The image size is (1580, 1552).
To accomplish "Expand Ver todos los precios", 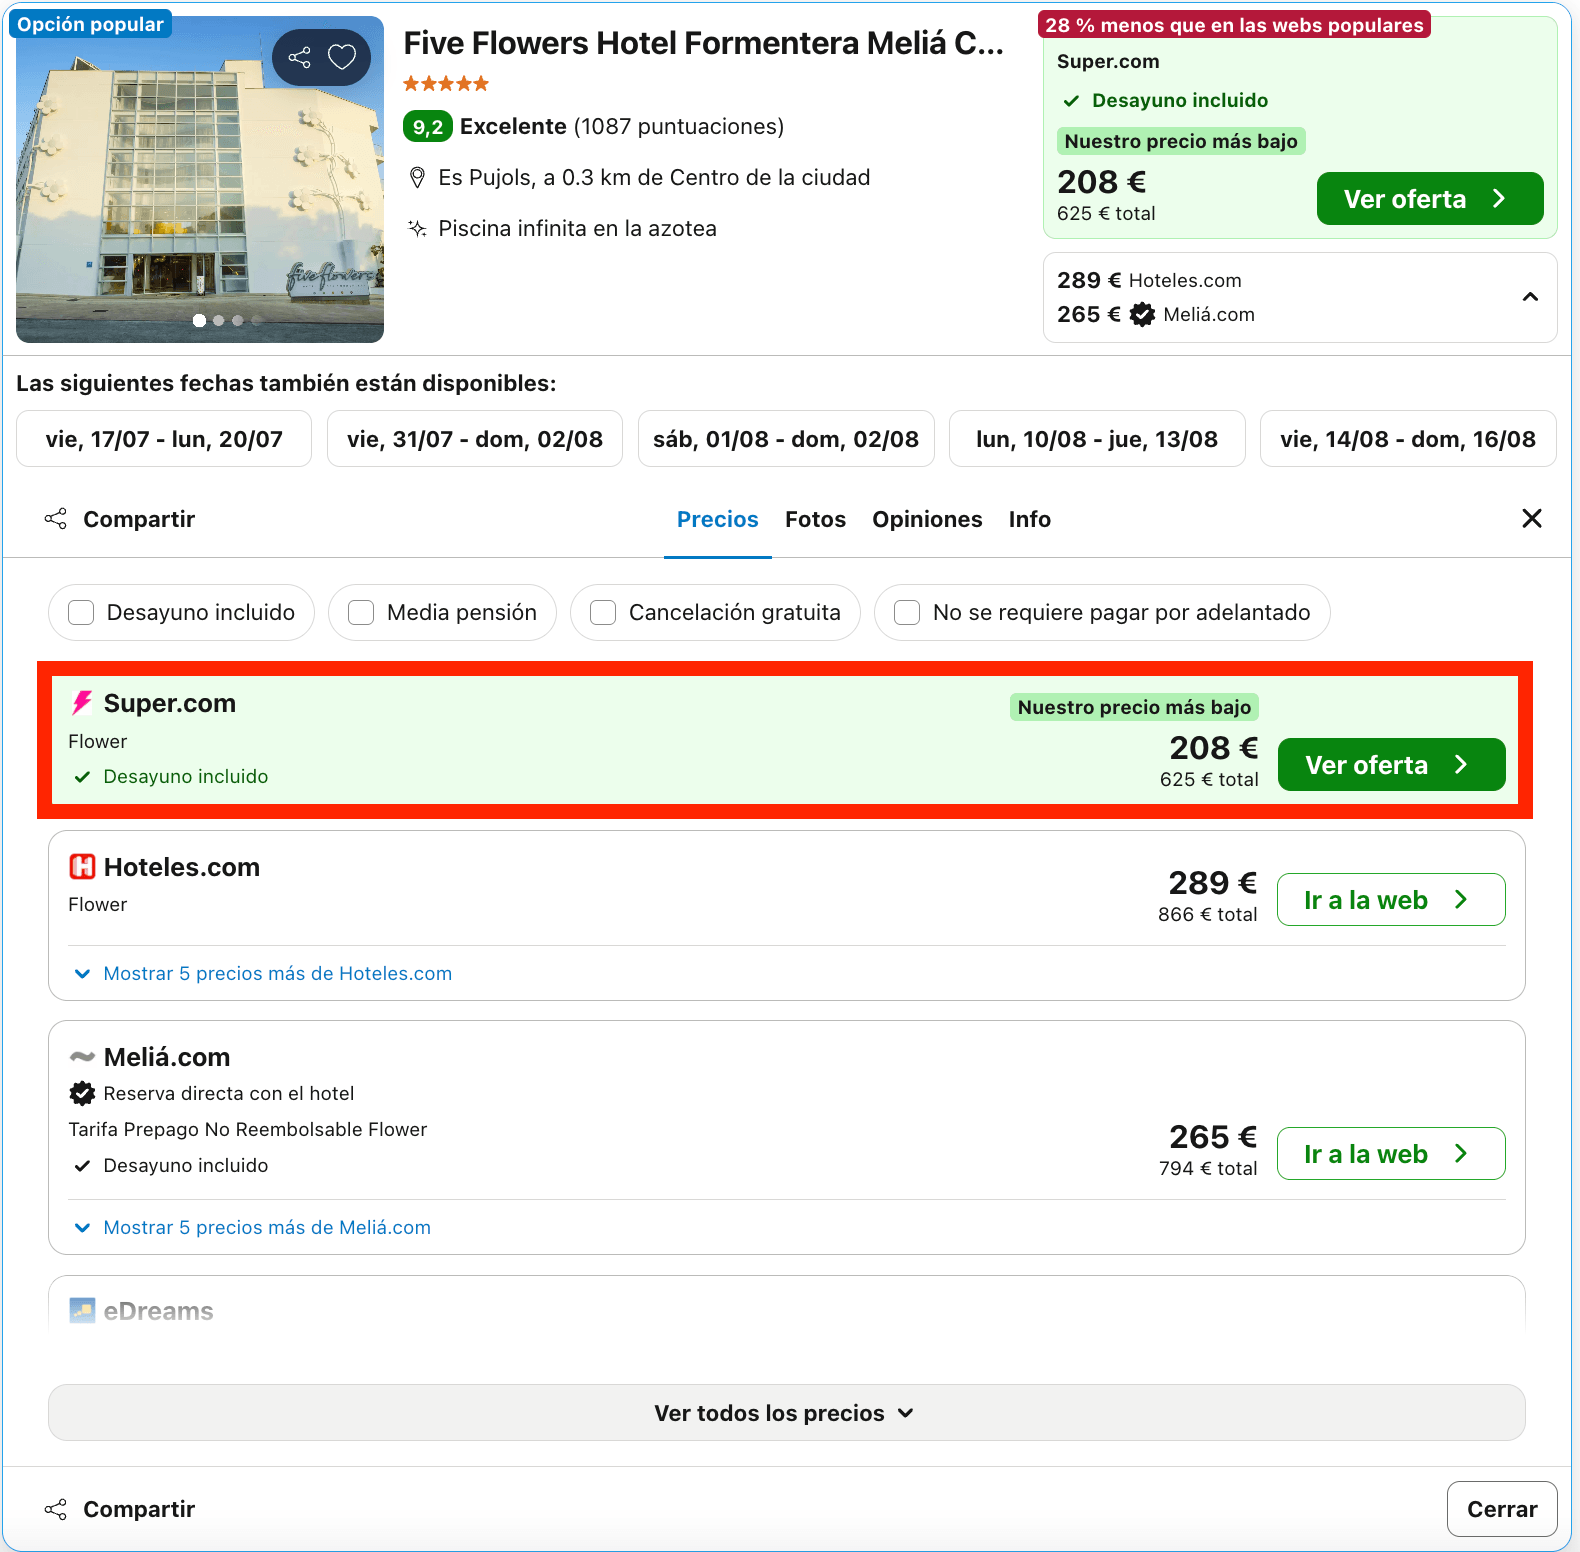I will pos(786,1412).
